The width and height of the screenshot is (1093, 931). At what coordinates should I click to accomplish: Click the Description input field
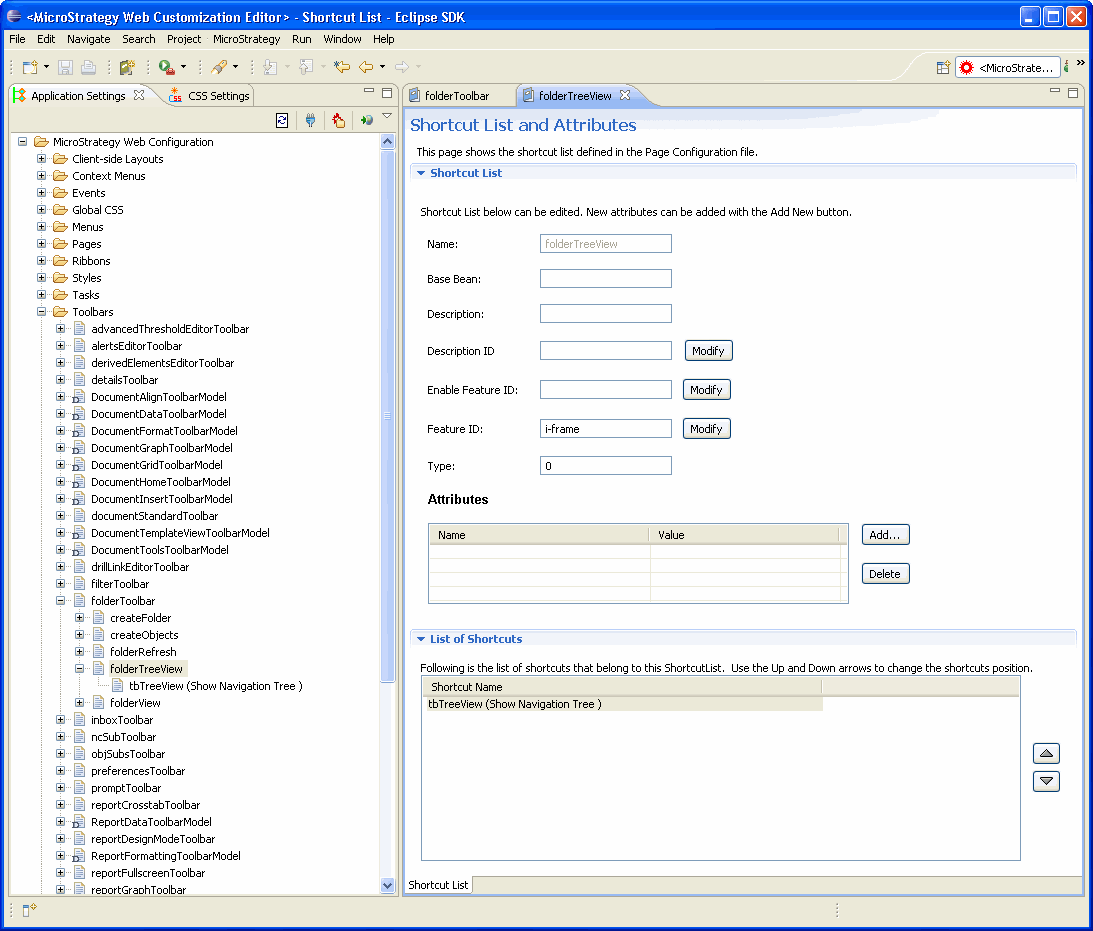pyautogui.click(x=606, y=314)
